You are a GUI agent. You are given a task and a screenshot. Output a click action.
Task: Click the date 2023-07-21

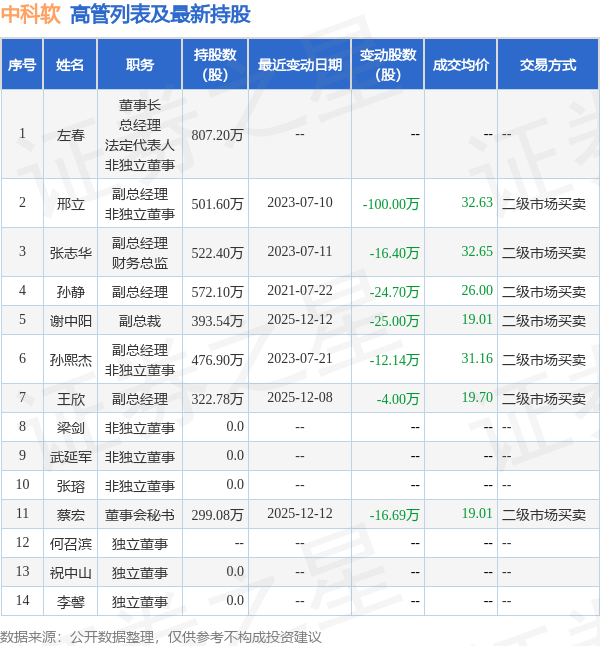click(300, 358)
